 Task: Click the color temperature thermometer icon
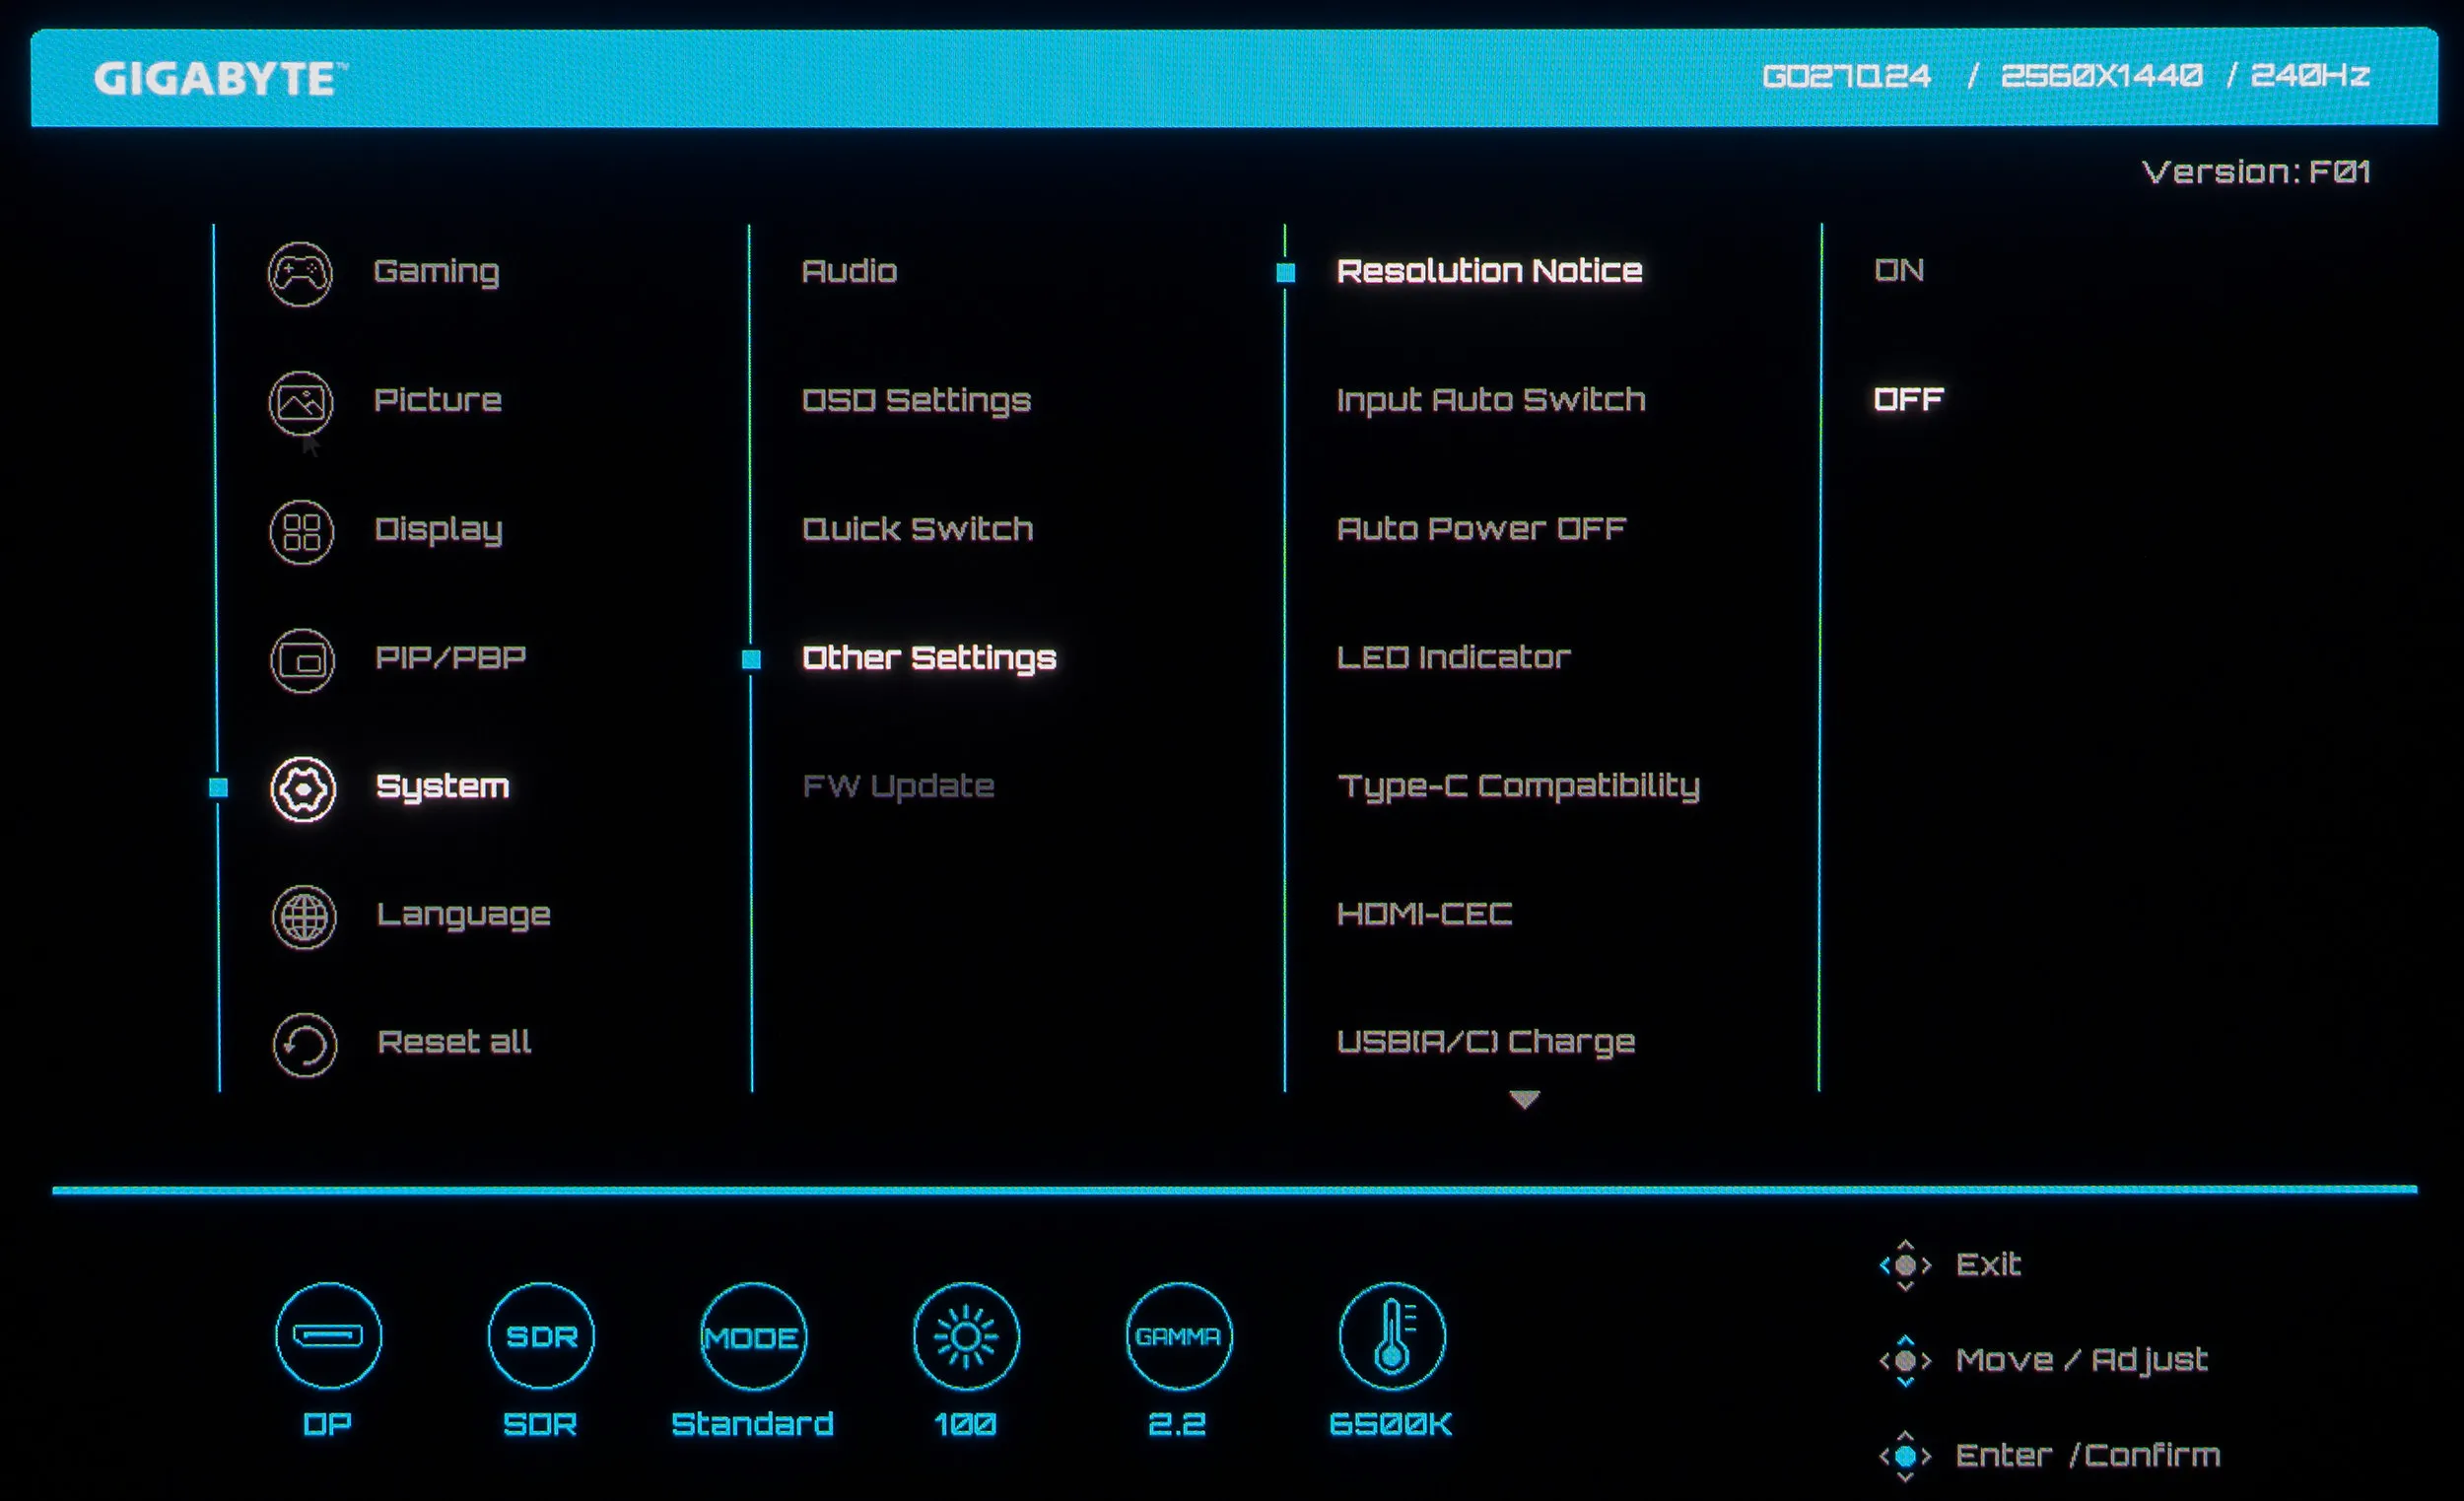(1391, 1336)
